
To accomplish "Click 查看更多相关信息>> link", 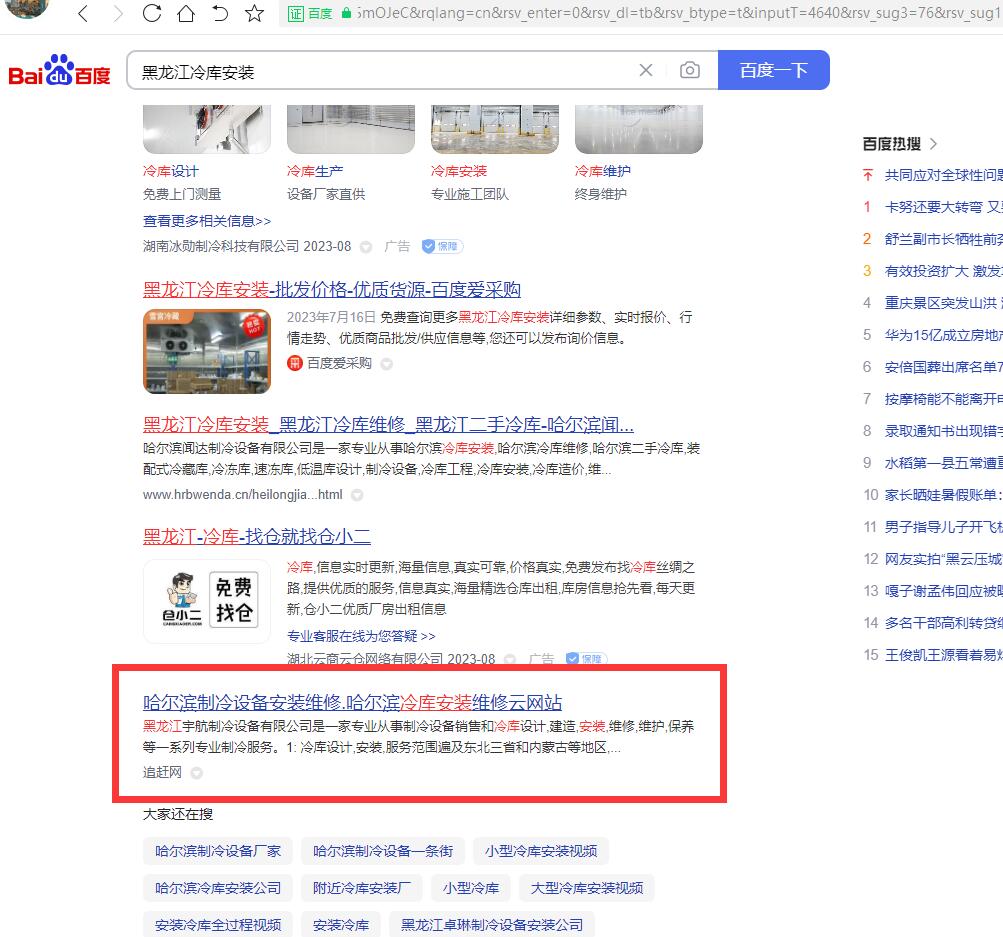I will [207, 221].
